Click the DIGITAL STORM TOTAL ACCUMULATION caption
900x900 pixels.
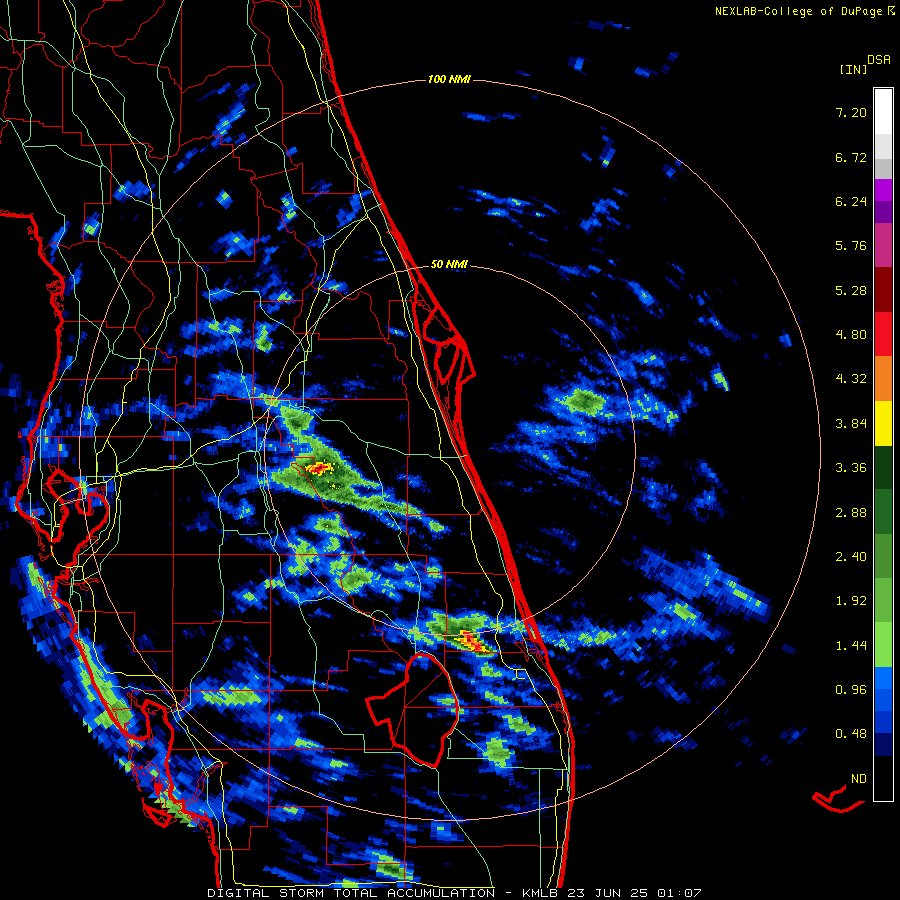click(351, 893)
